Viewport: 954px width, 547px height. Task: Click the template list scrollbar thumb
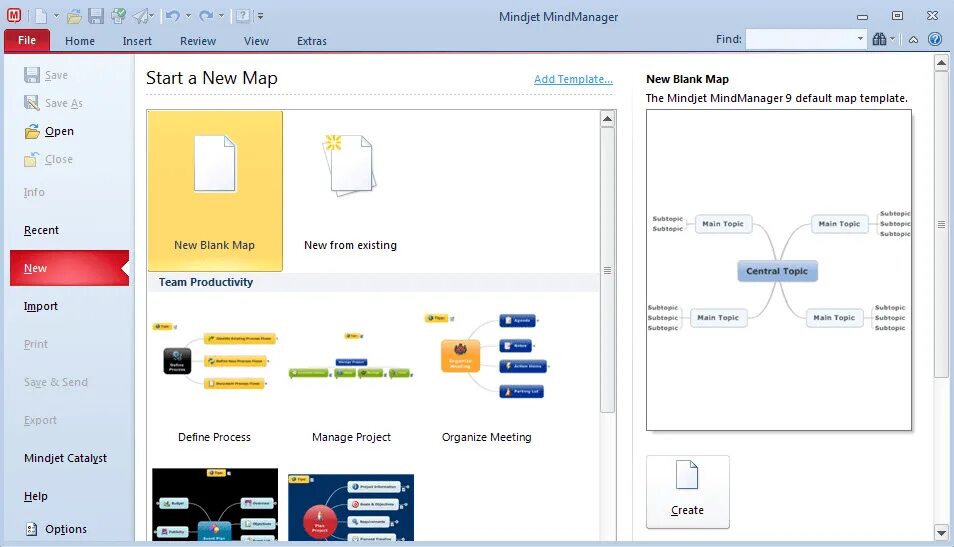coord(607,270)
